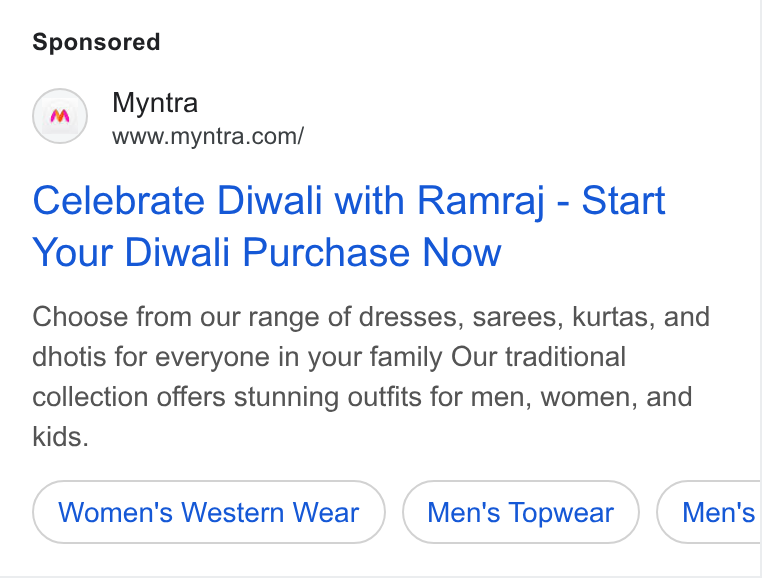Click the word 'kids.' in the description

(61, 436)
